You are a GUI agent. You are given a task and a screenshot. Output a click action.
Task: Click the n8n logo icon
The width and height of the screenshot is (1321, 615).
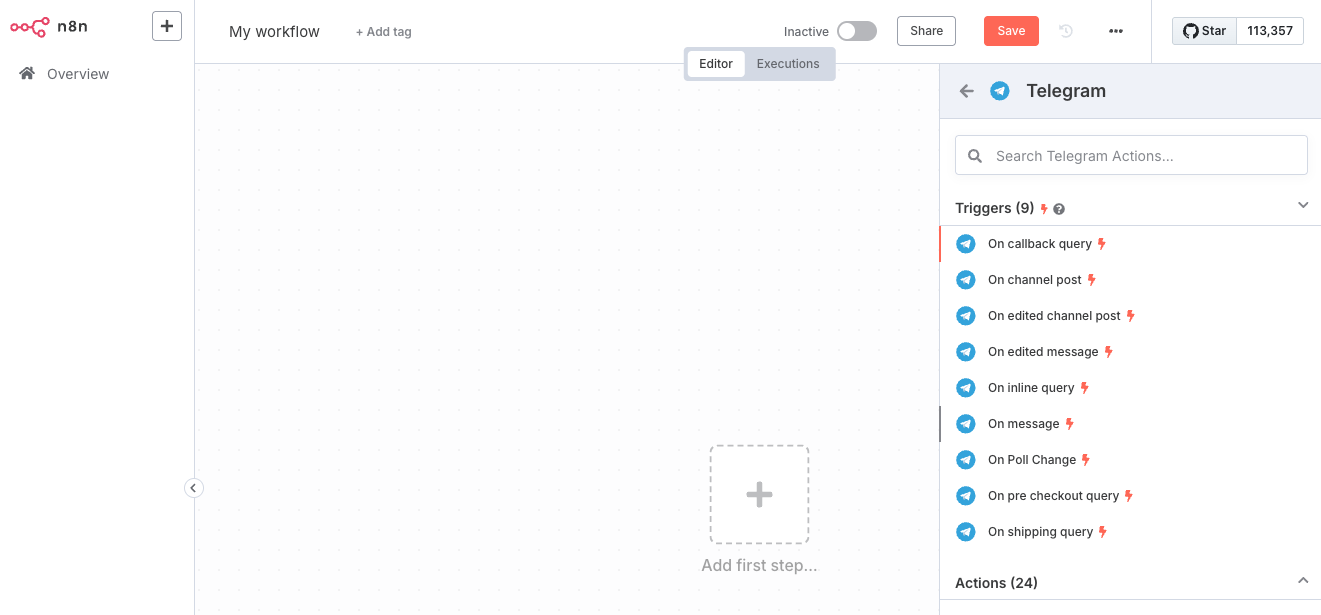coord(30,27)
